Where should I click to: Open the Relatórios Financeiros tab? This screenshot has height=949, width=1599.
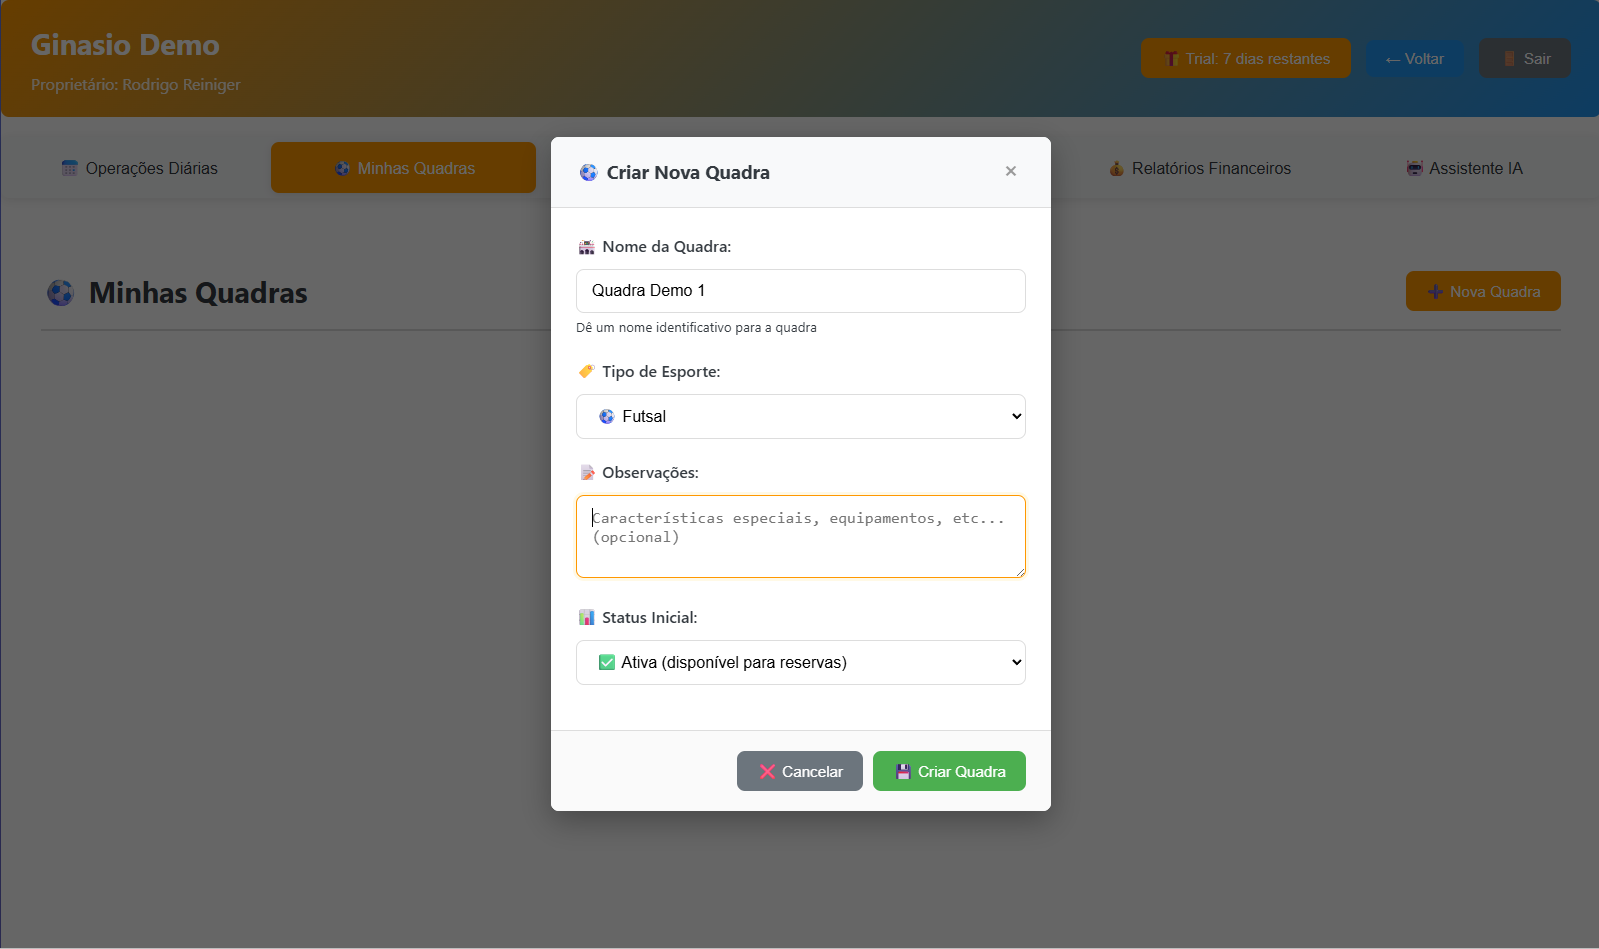[x=1199, y=168]
